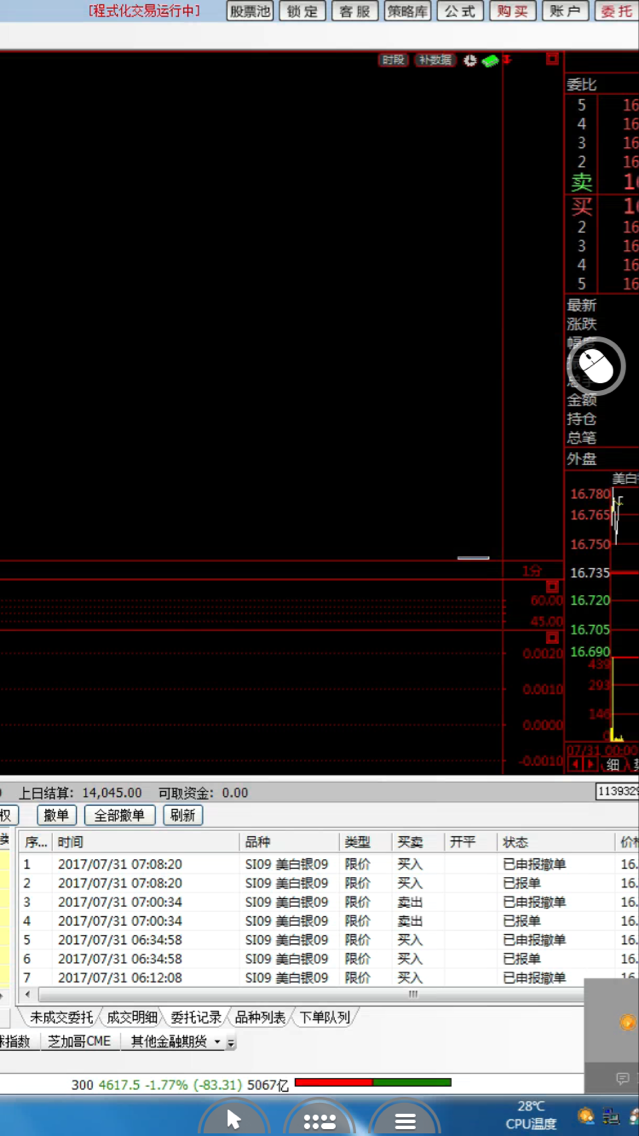Click the left arrow under the mini chart
The height and width of the screenshot is (1136, 639).
[x=577, y=764]
